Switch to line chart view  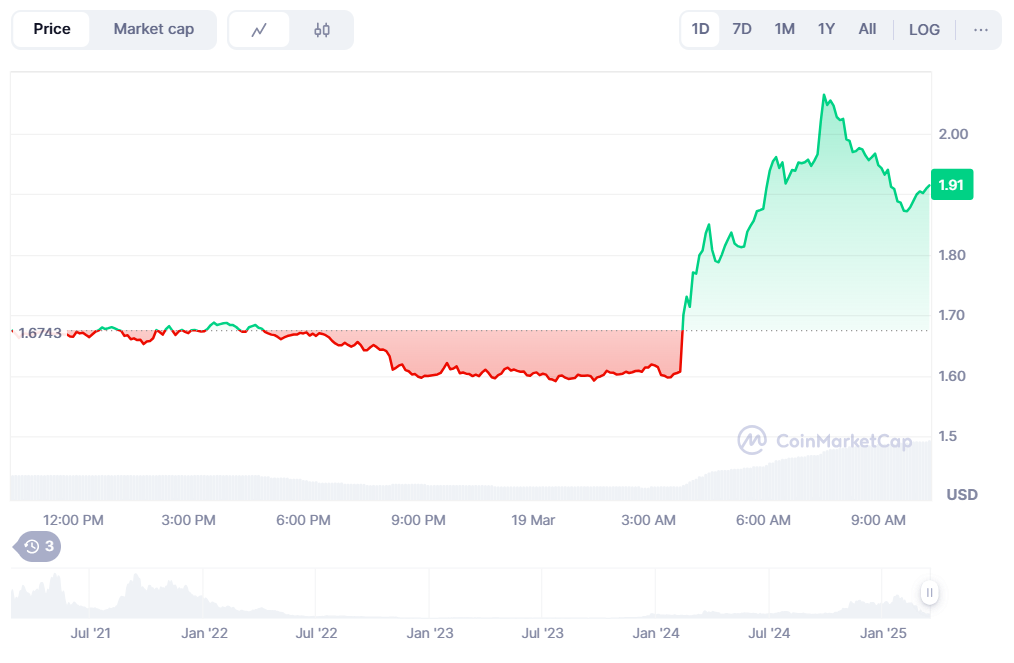pyautogui.click(x=259, y=30)
